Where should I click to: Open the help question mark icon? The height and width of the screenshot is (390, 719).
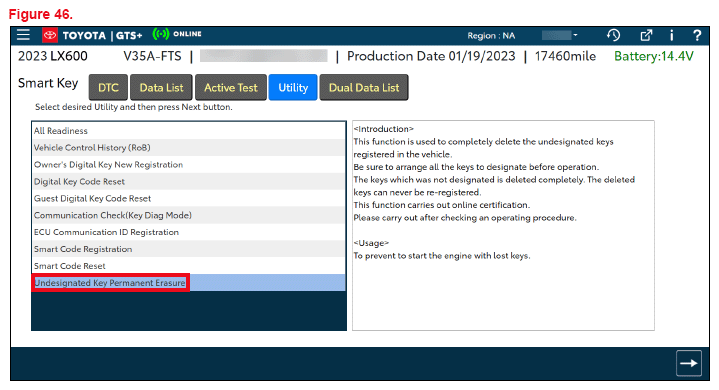[x=697, y=35]
